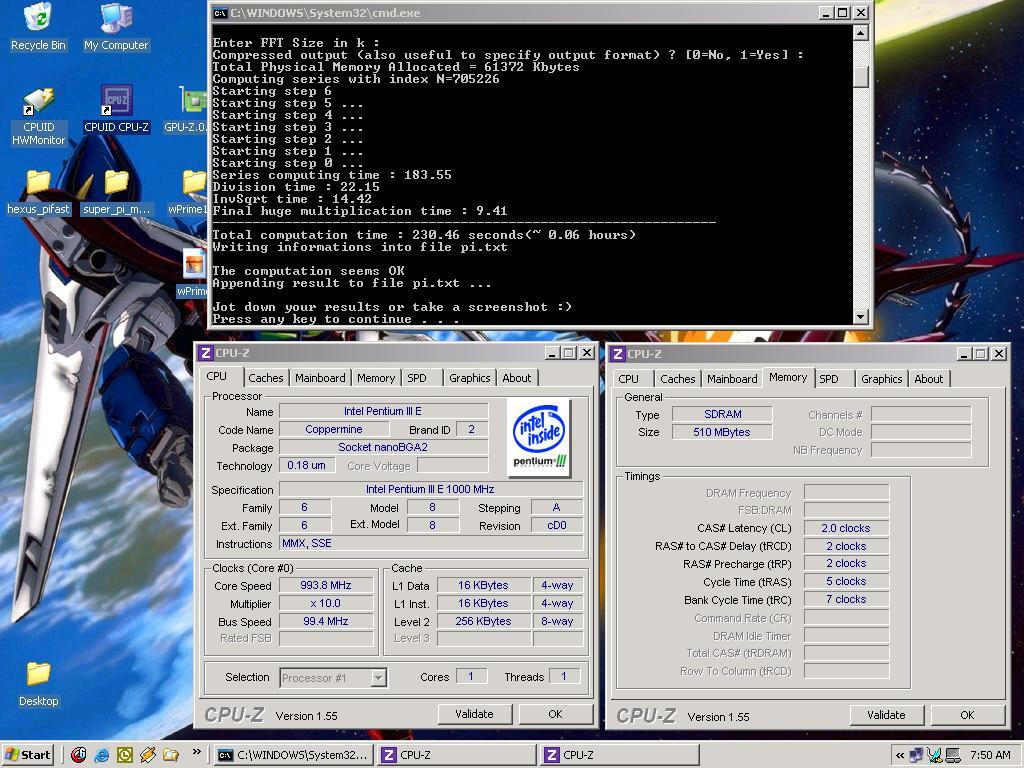Select the GPU-Z desktop icon
The image size is (1024, 768).
coord(192,101)
